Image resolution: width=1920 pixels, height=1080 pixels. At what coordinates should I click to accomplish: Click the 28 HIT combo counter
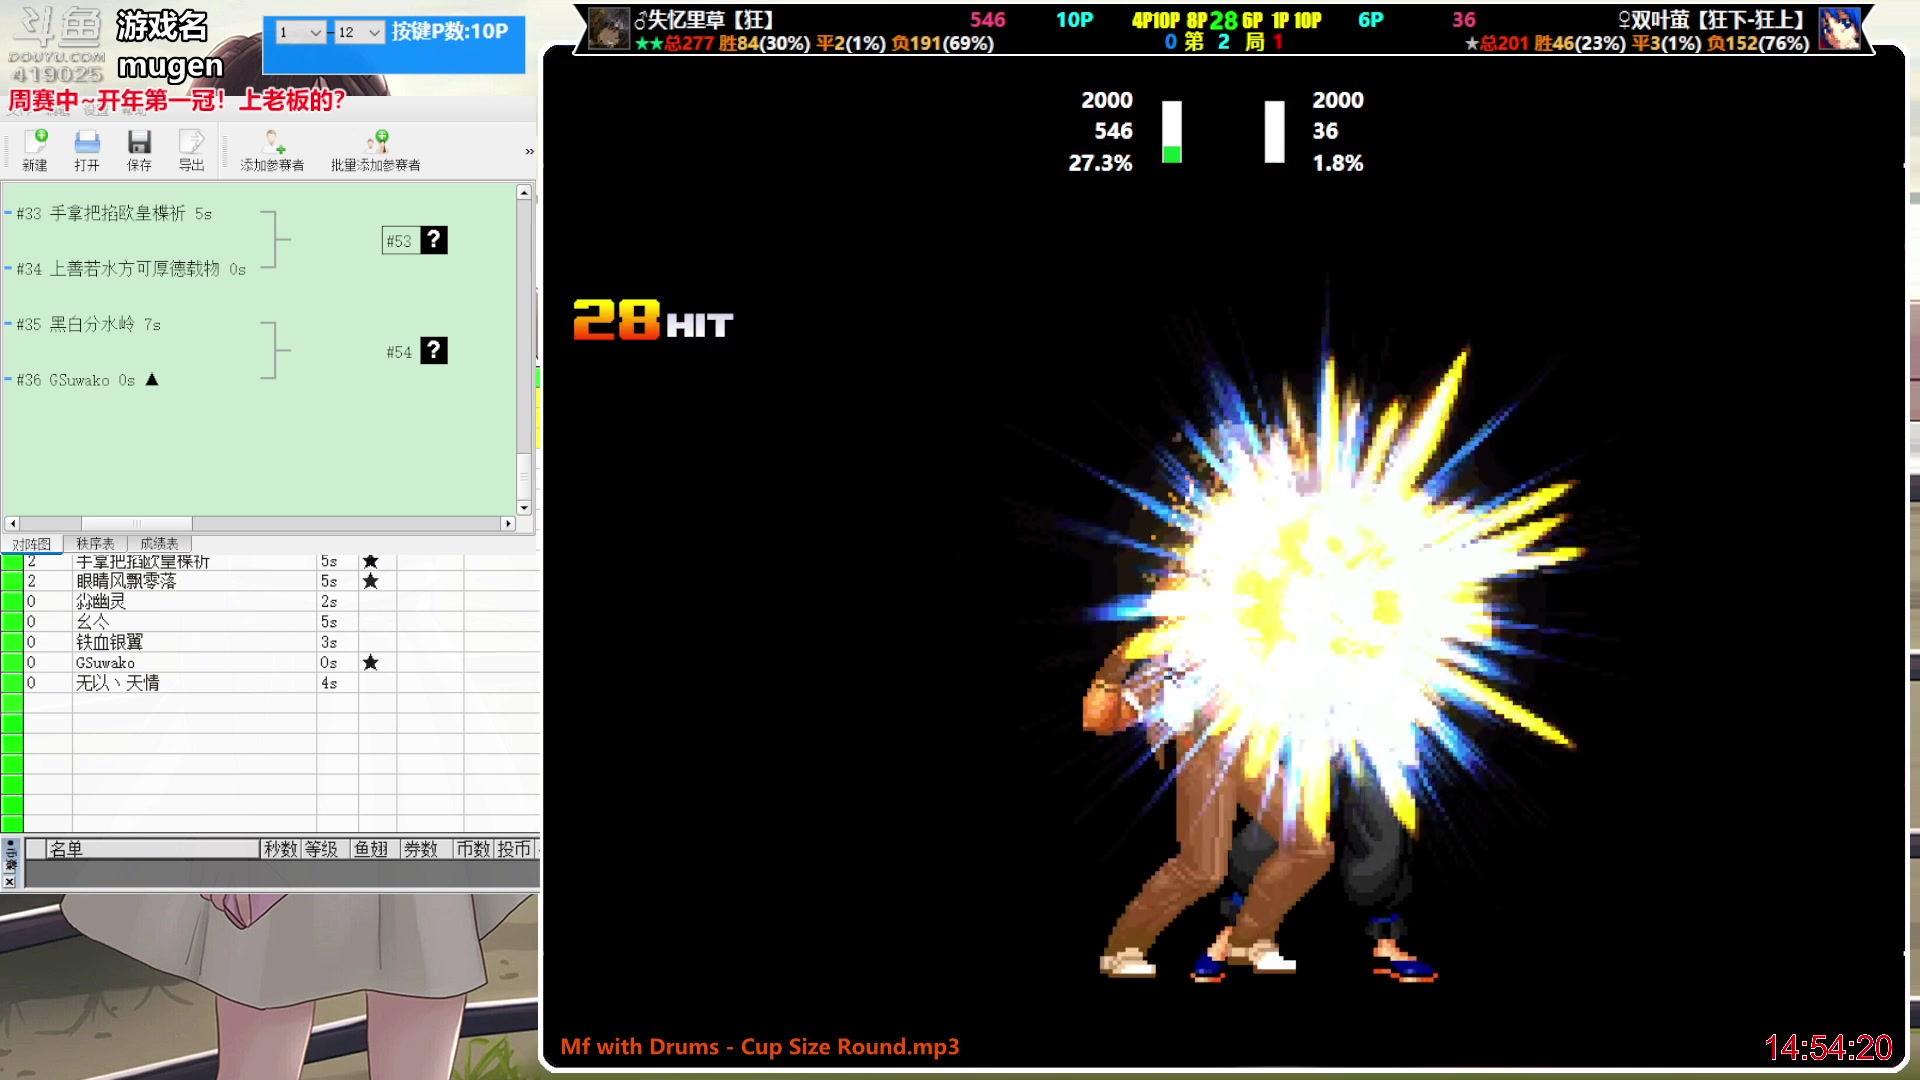pos(653,321)
